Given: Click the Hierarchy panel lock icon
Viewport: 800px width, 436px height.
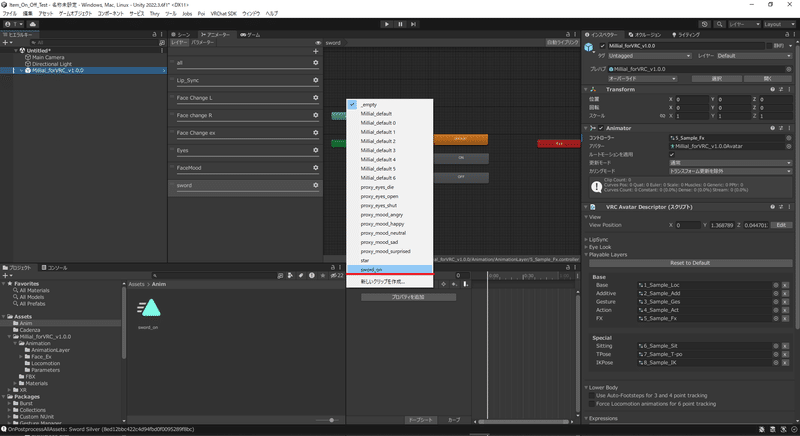Looking at the screenshot, I should (x=155, y=34).
